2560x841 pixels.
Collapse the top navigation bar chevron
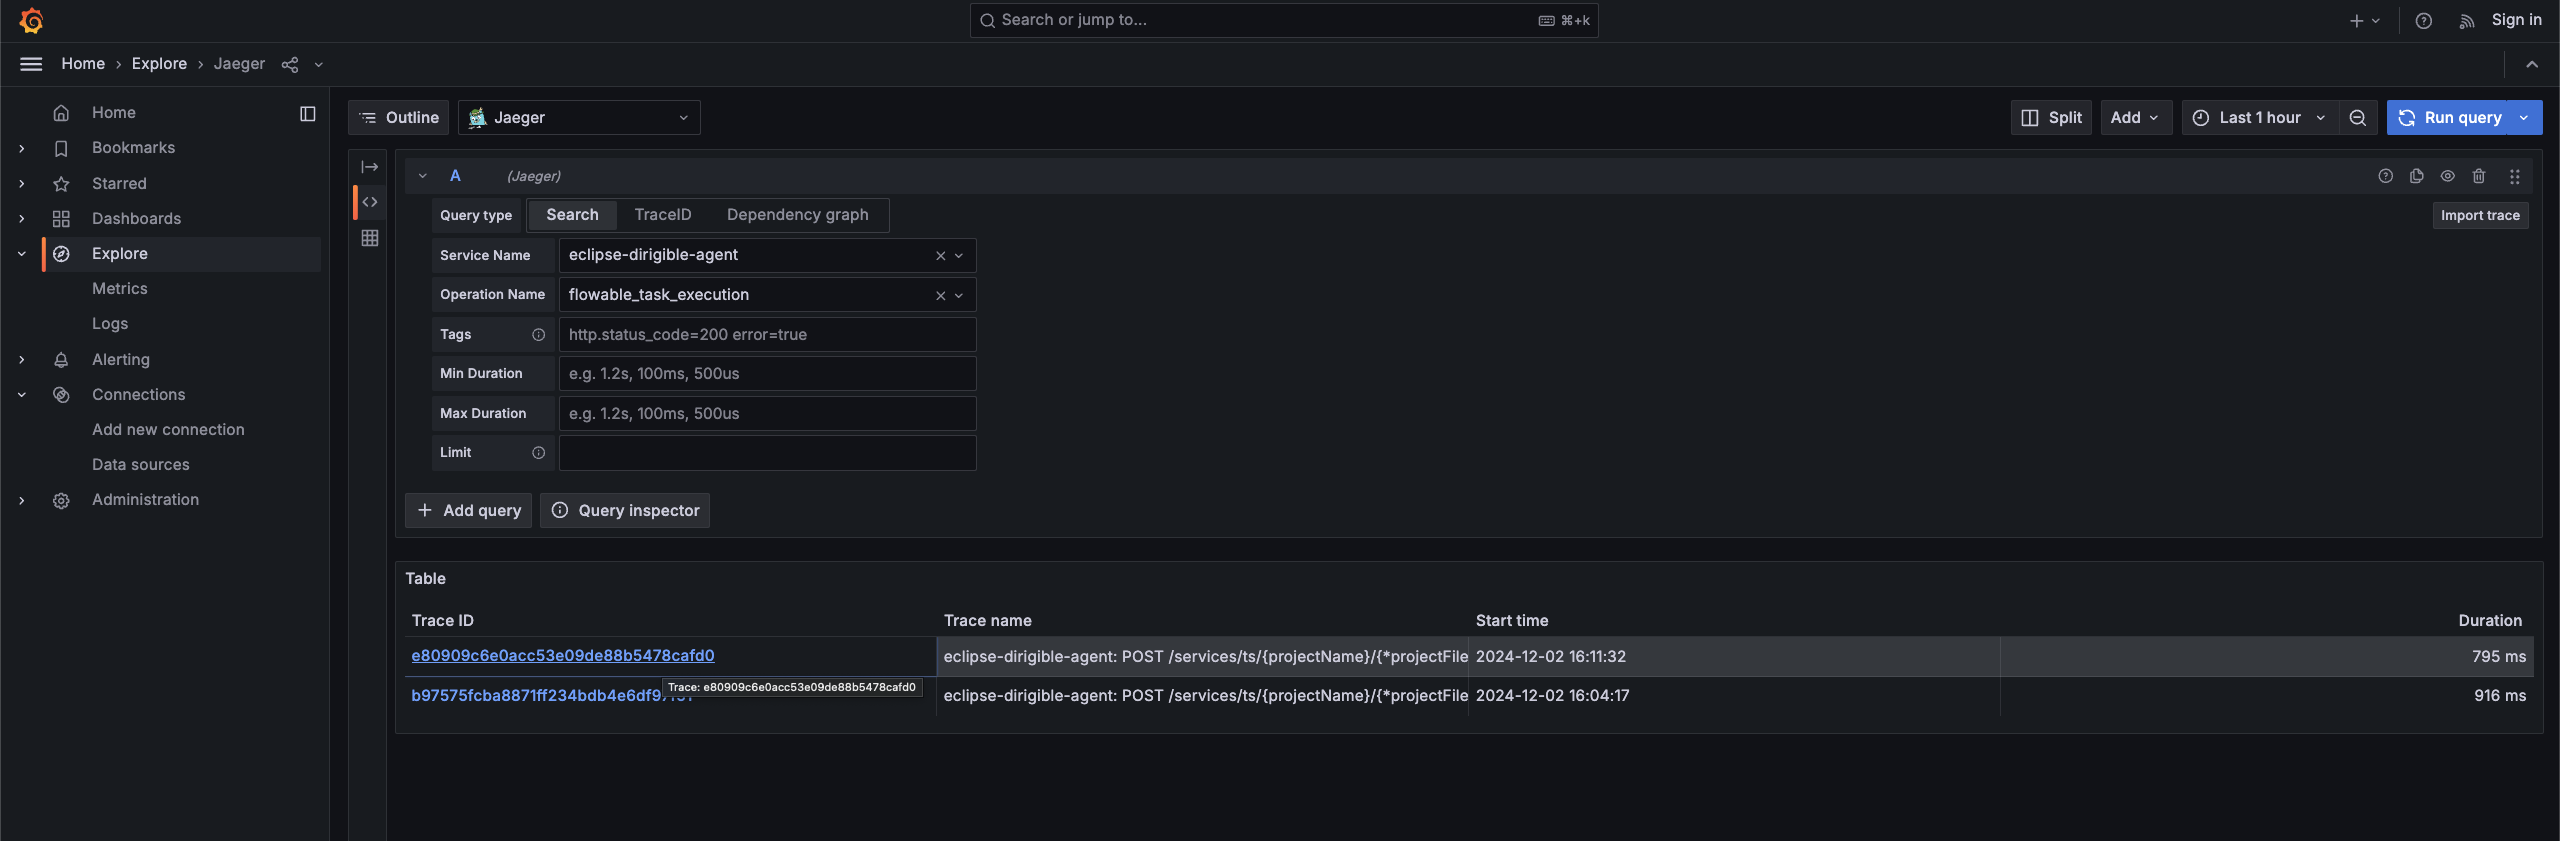coord(2532,64)
